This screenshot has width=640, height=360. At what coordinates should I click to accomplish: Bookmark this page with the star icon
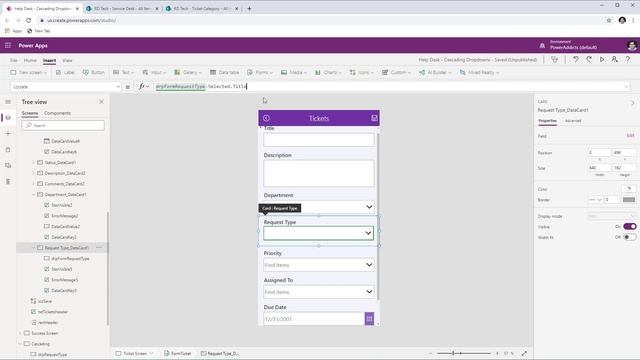(609, 20)
